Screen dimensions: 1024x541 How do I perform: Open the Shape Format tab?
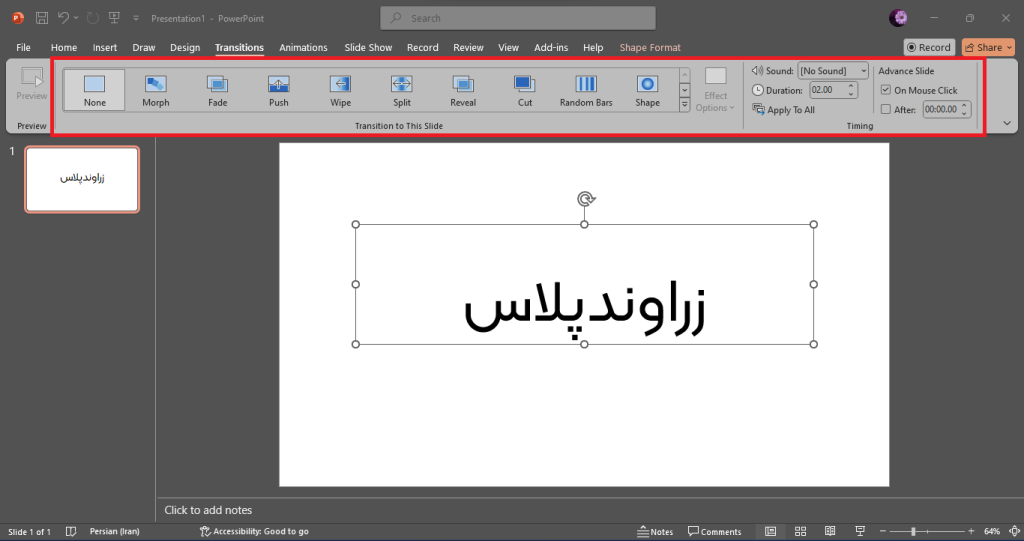650,47
